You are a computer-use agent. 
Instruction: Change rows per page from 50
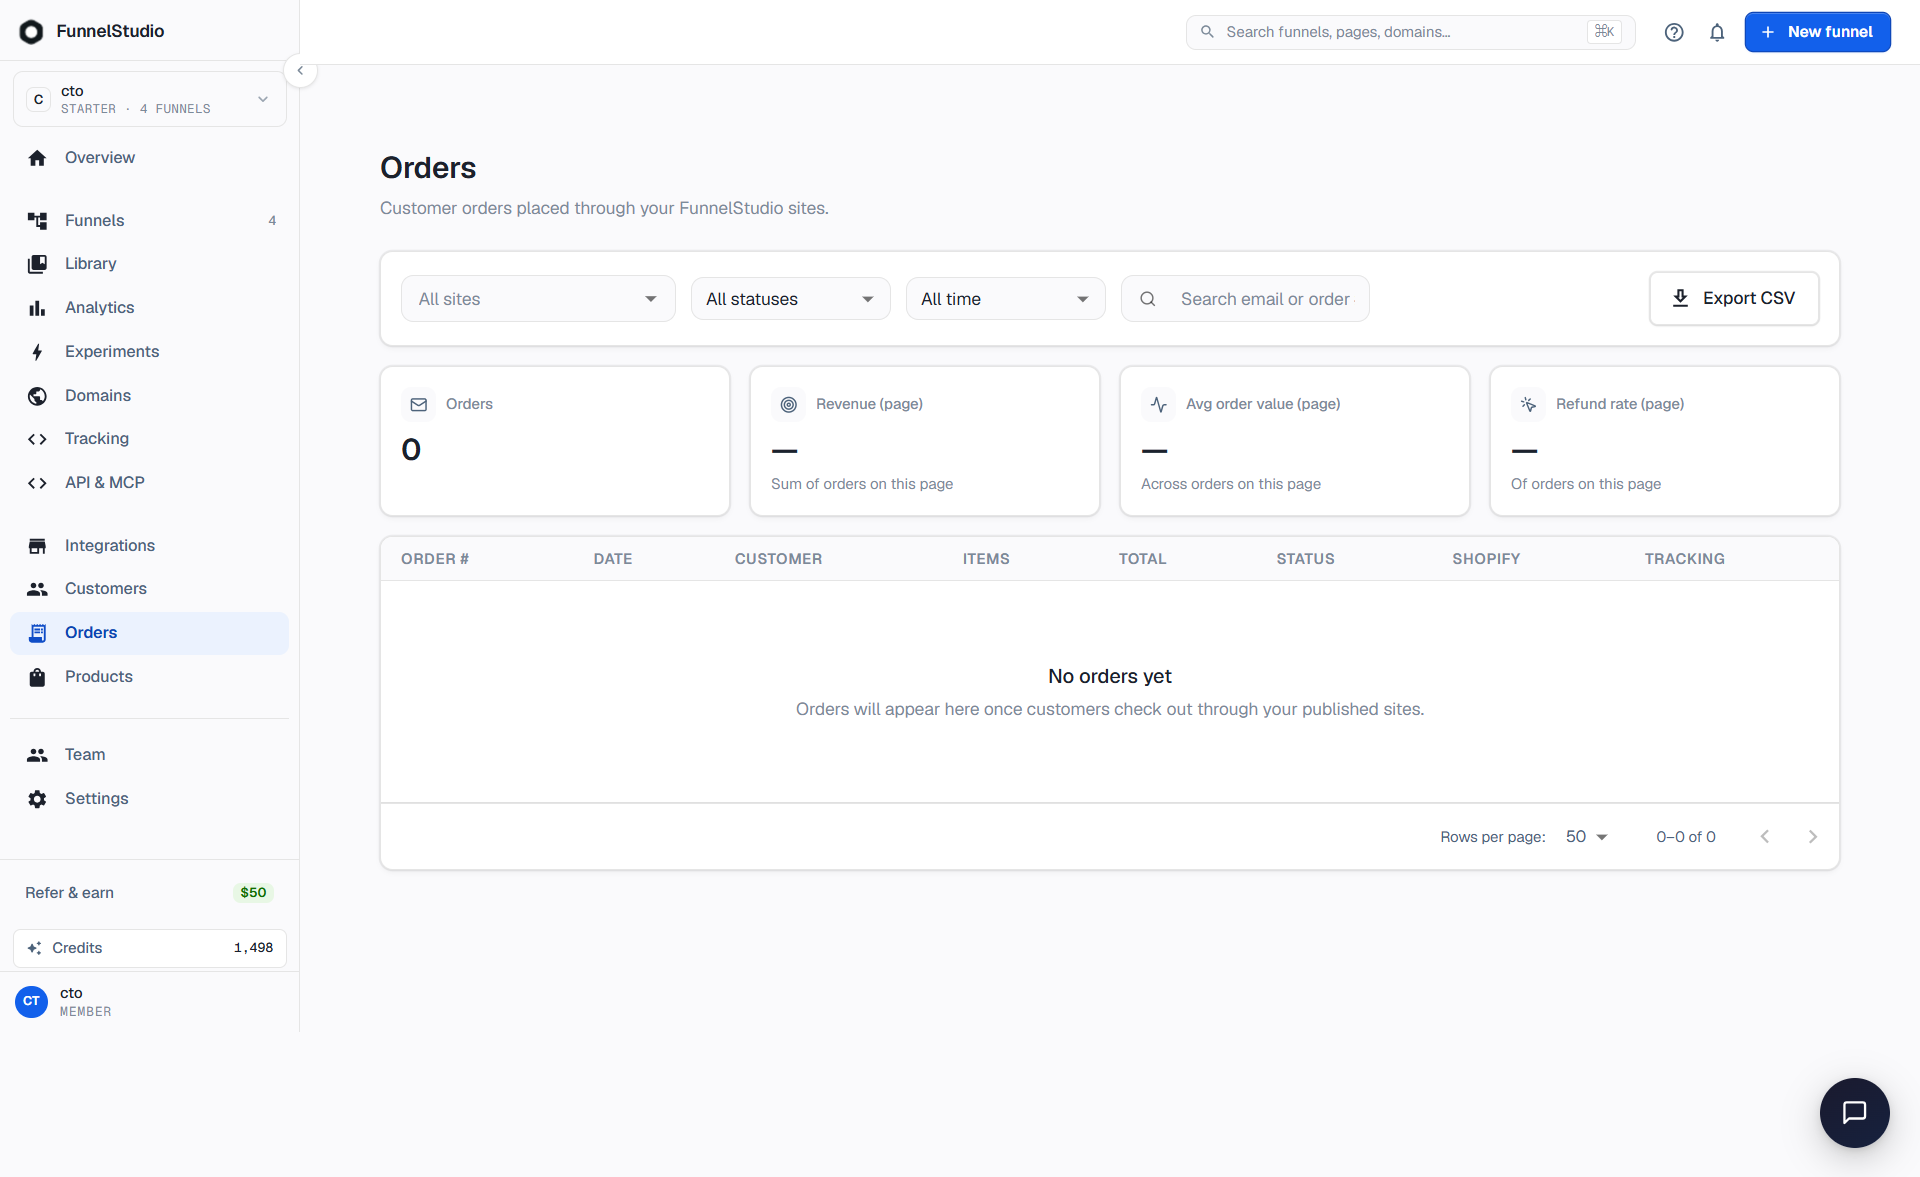tap(1586, 837)
